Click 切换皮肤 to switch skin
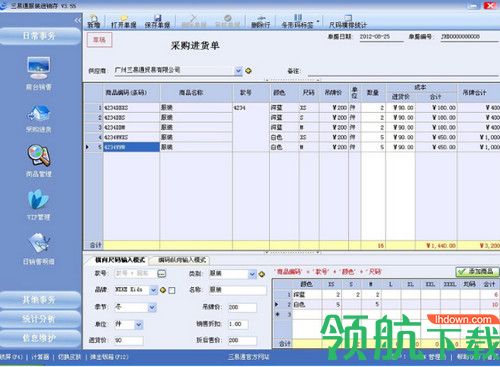The height and width of the screenshot is (367, 500). (69, 357)
